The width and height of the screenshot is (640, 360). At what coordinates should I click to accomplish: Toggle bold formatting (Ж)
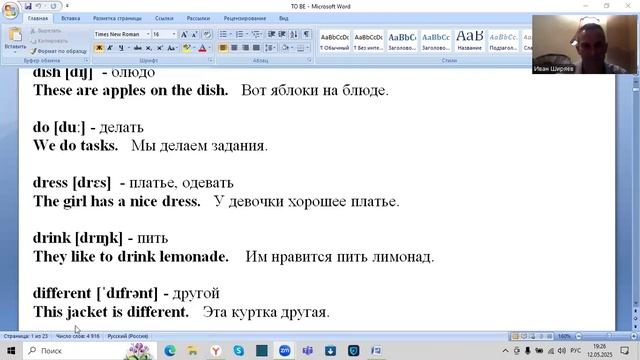coord(99,48)
